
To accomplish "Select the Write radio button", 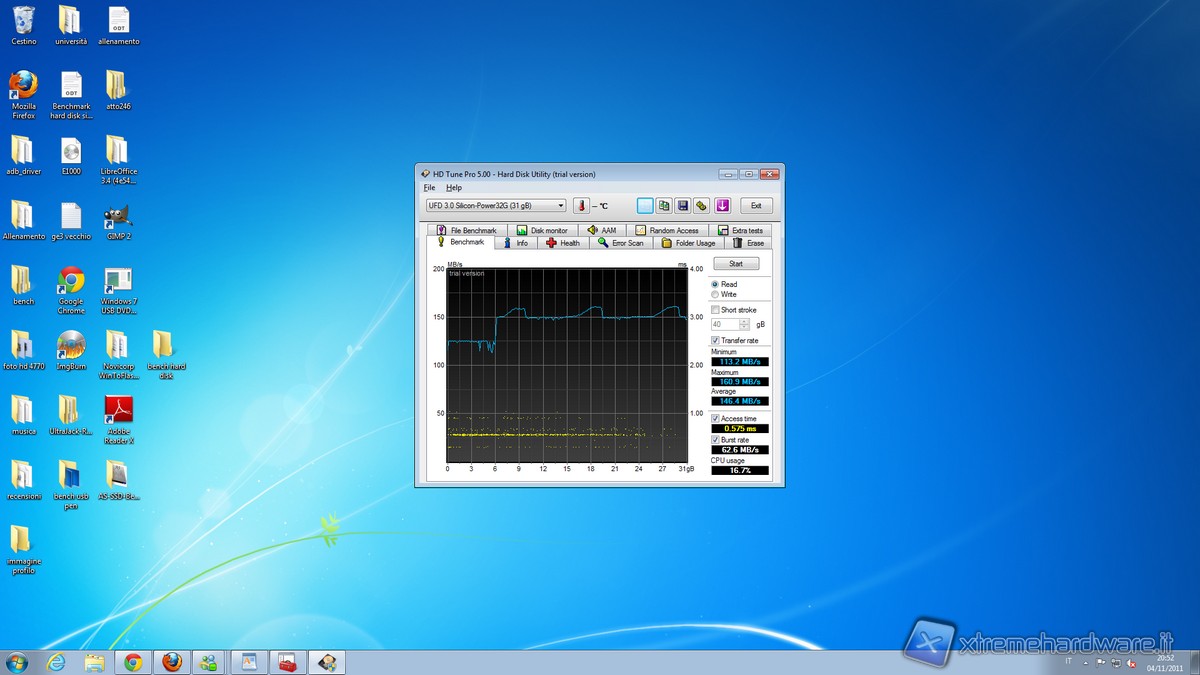I will pos(715,295).
